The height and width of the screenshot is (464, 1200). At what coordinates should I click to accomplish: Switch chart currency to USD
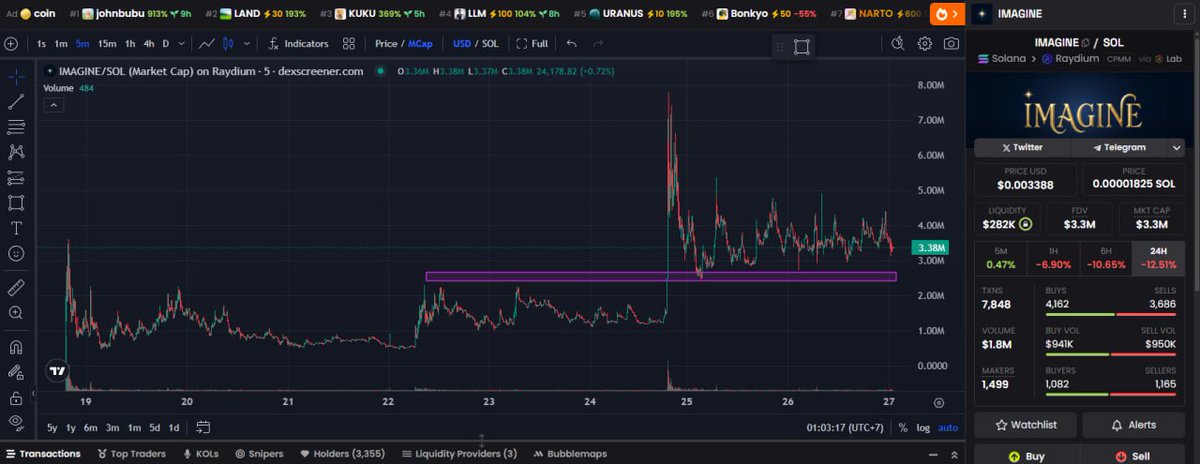coord(461,44)
